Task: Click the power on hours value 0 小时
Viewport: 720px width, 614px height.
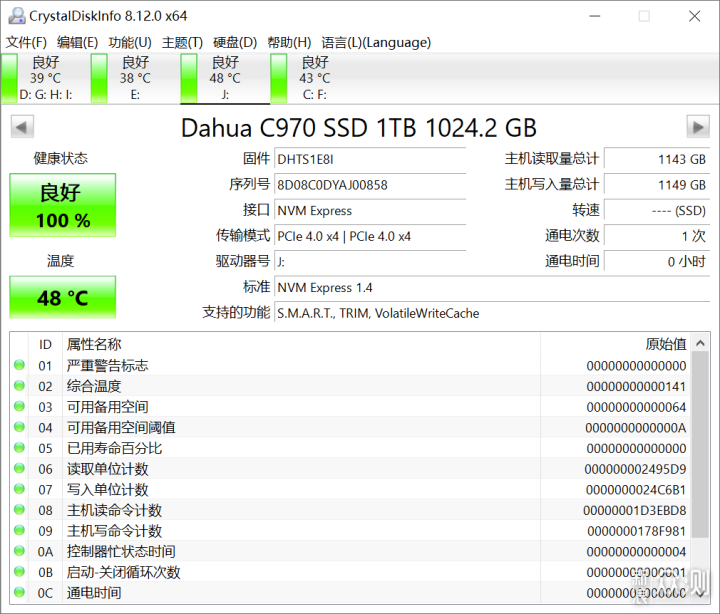Action: [x=657, y=262]
